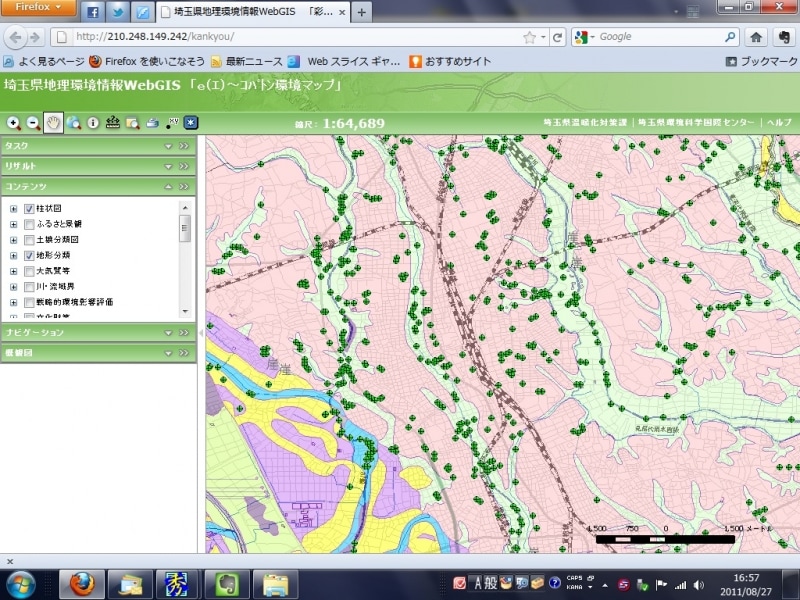The width and height of the screenshot is (800, 600).
Task: Activate the pan hand tool
Action: (53, 123)
